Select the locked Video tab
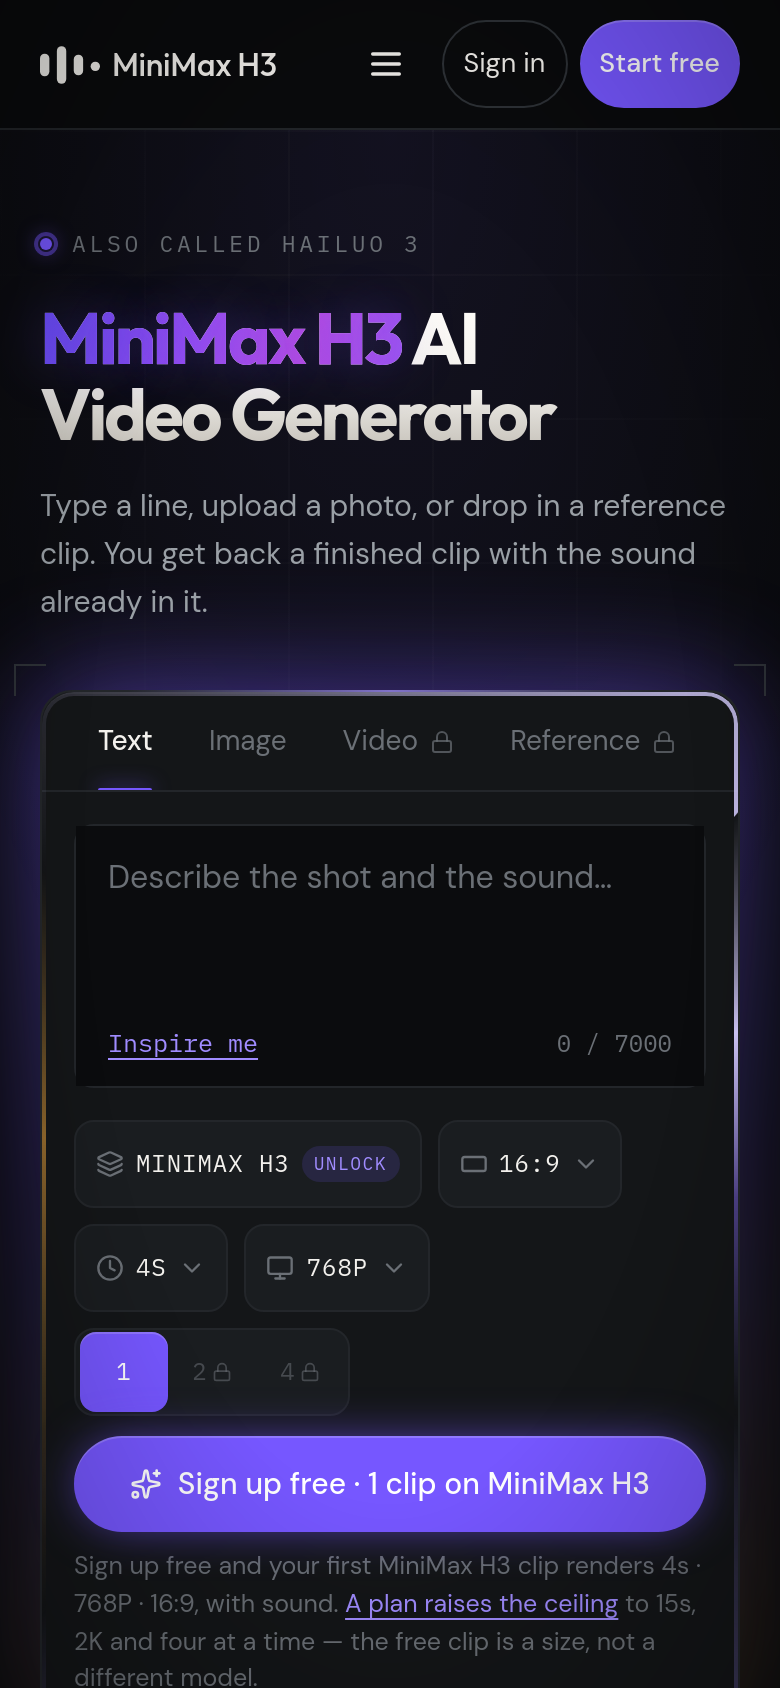780x1688 pixels. [x=397, y=741]
